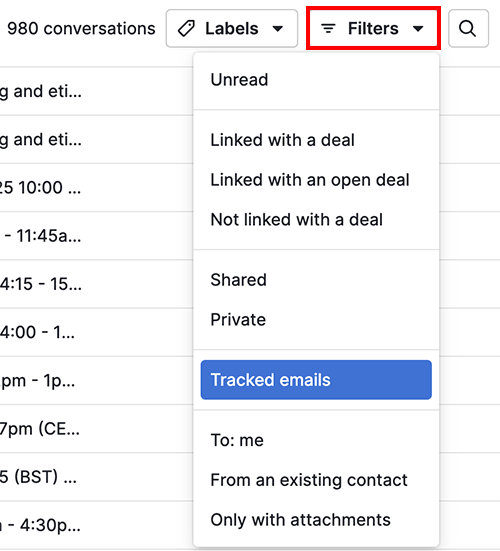500x551 pixels.
Task: Filter From an existing contact
Action: pyautogui.click(x=316, y=480)
